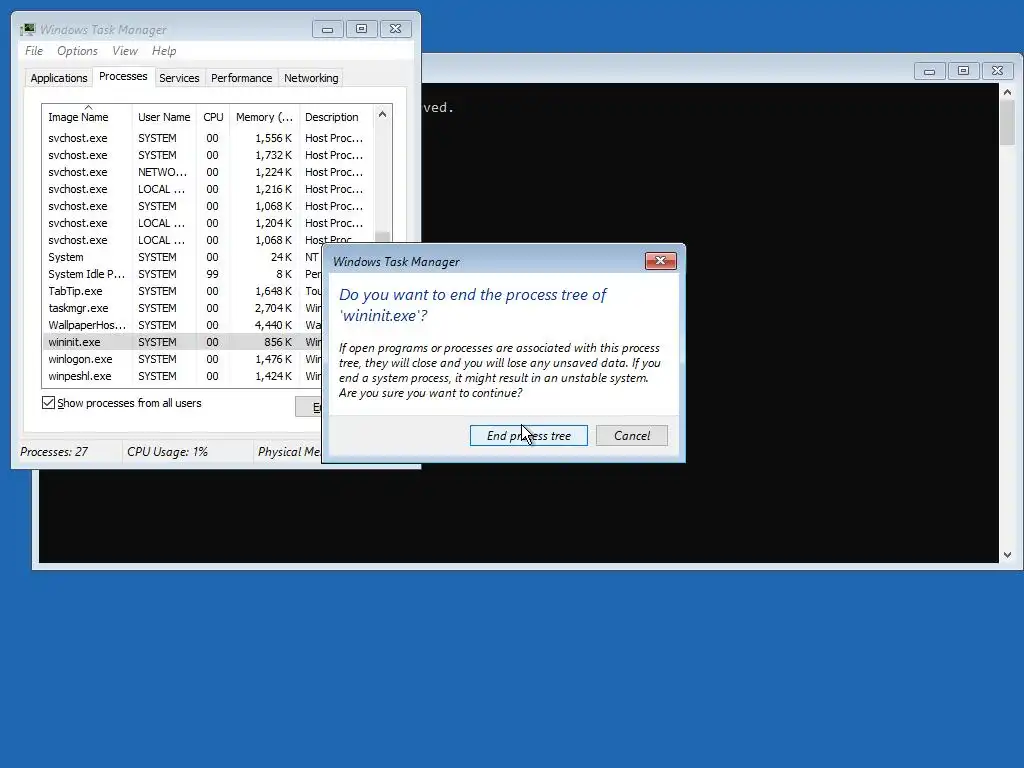
Task: Click Processes: 27 in status bar
Action: pos(54,452)
